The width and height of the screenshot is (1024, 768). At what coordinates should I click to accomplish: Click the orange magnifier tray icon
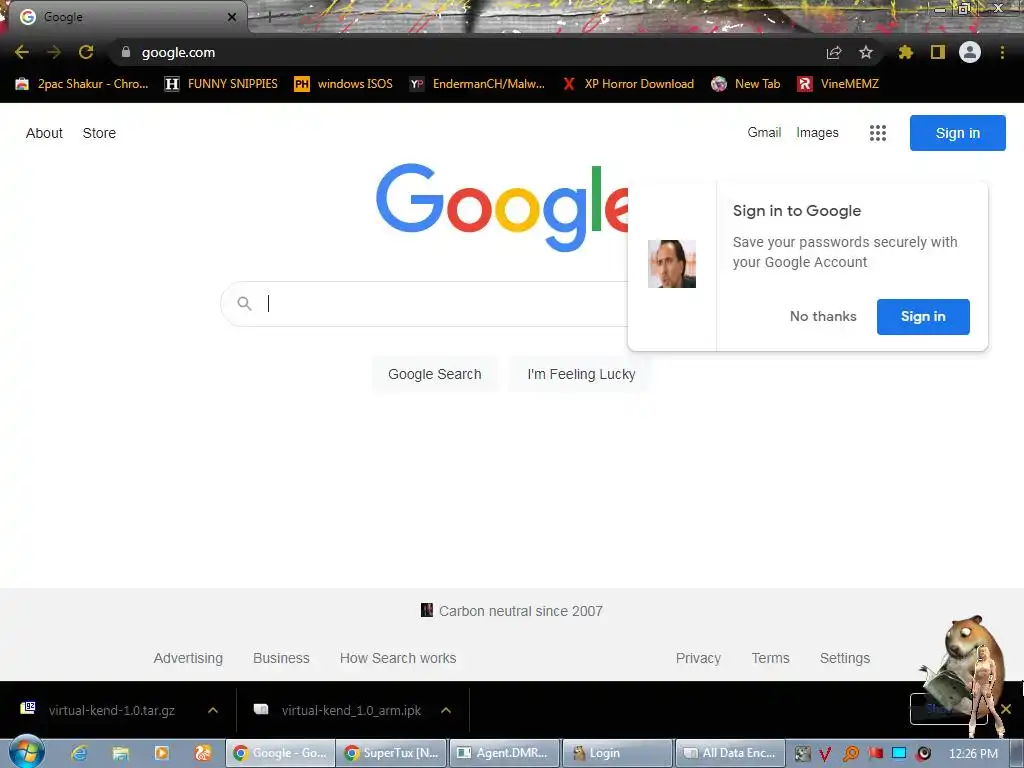(850, 754)
